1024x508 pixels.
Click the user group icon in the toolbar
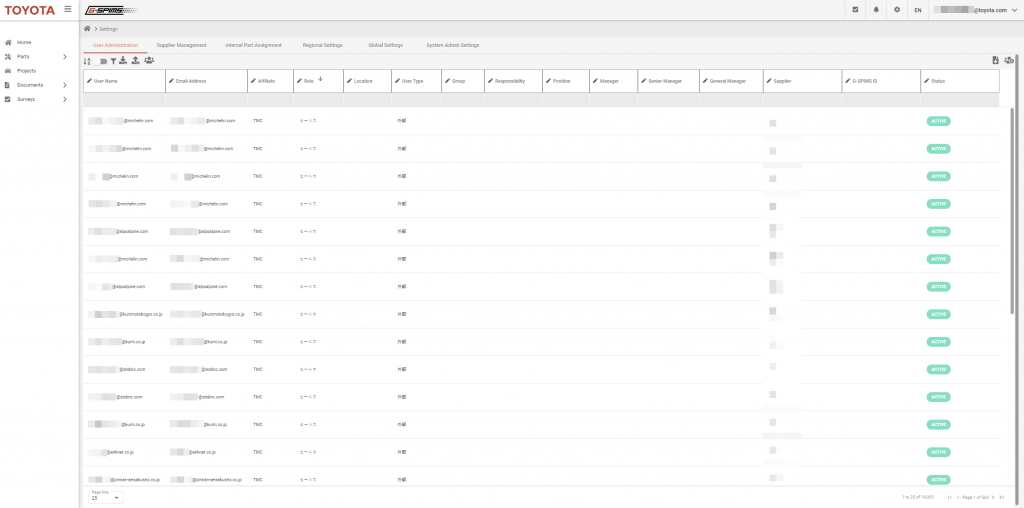(x=149, y=61)
